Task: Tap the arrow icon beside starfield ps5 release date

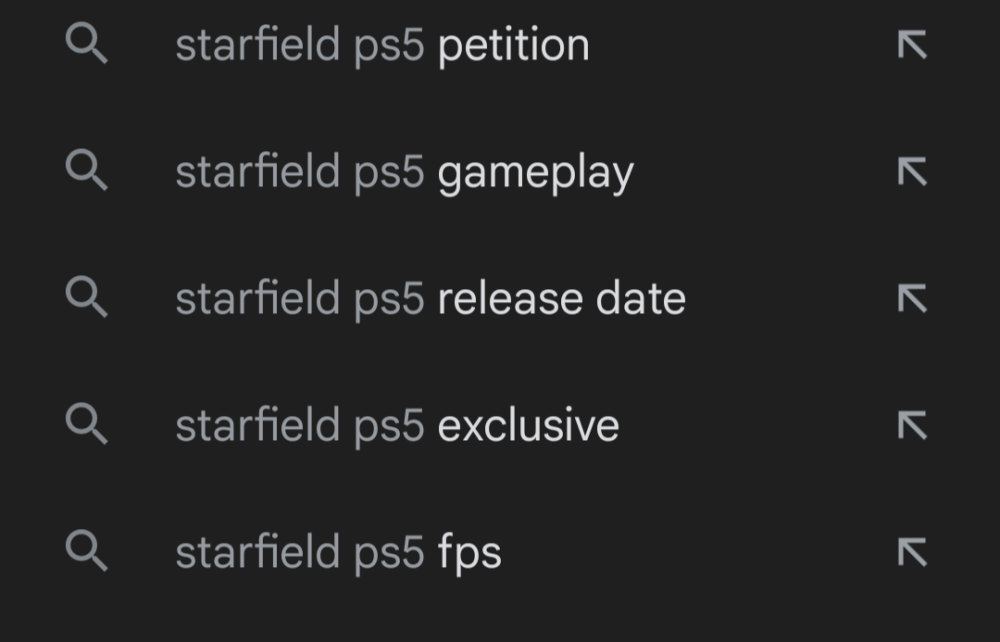Action: point(912,296)
